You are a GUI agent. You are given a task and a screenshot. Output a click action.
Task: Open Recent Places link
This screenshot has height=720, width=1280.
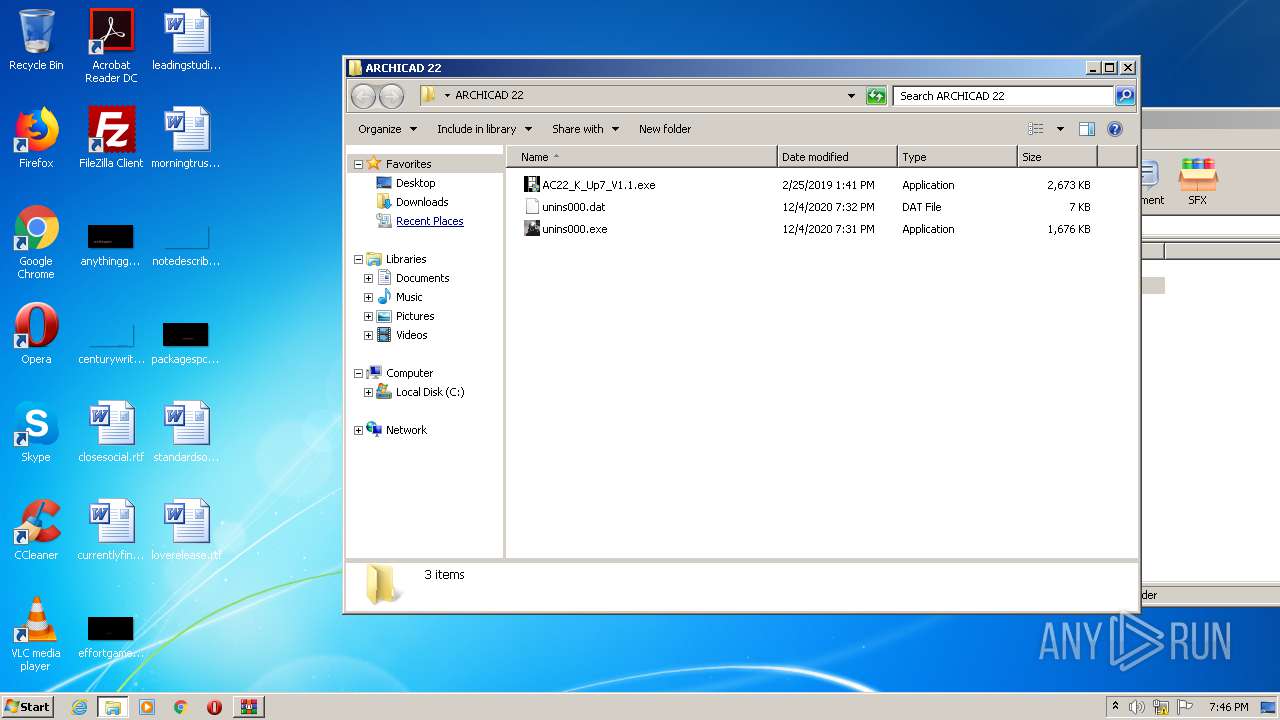click(x=429, y=221)
